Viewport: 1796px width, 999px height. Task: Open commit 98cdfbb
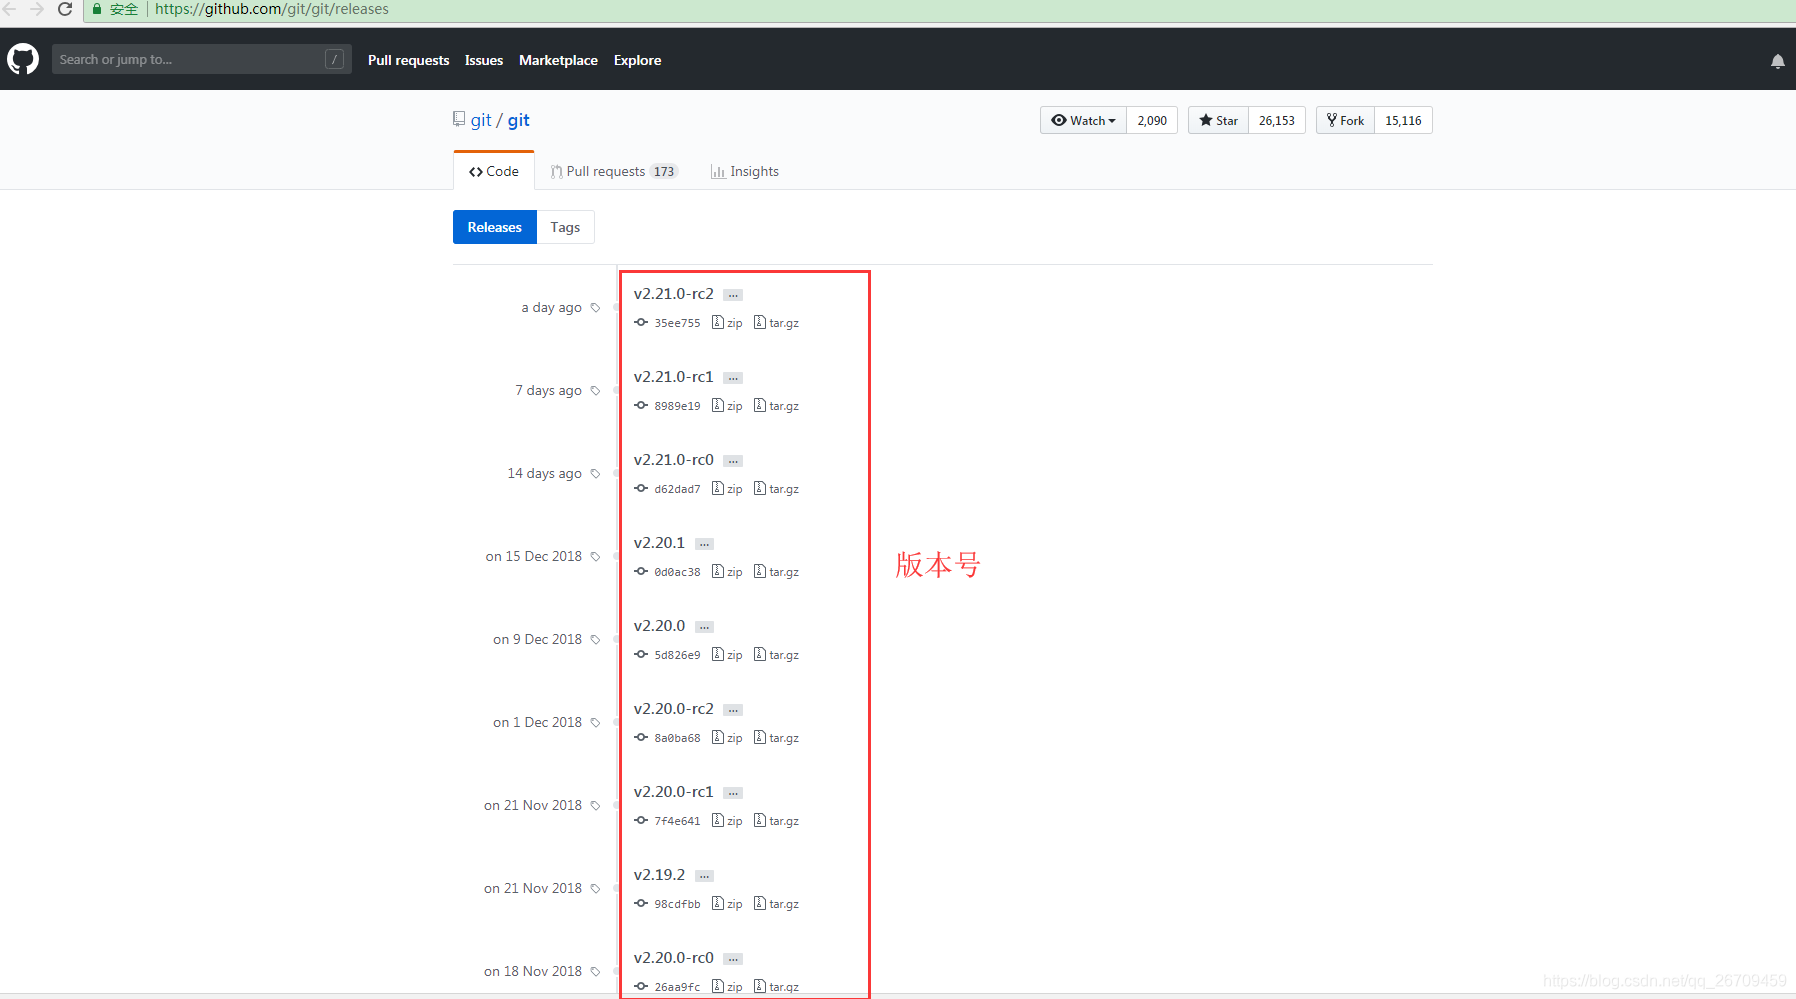677,904
